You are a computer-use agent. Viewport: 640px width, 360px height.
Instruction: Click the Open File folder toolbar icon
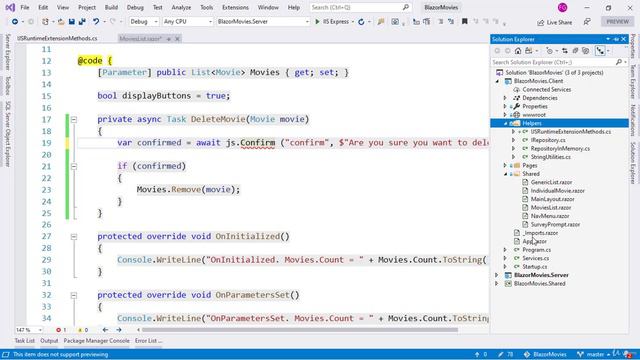(61, 22)
